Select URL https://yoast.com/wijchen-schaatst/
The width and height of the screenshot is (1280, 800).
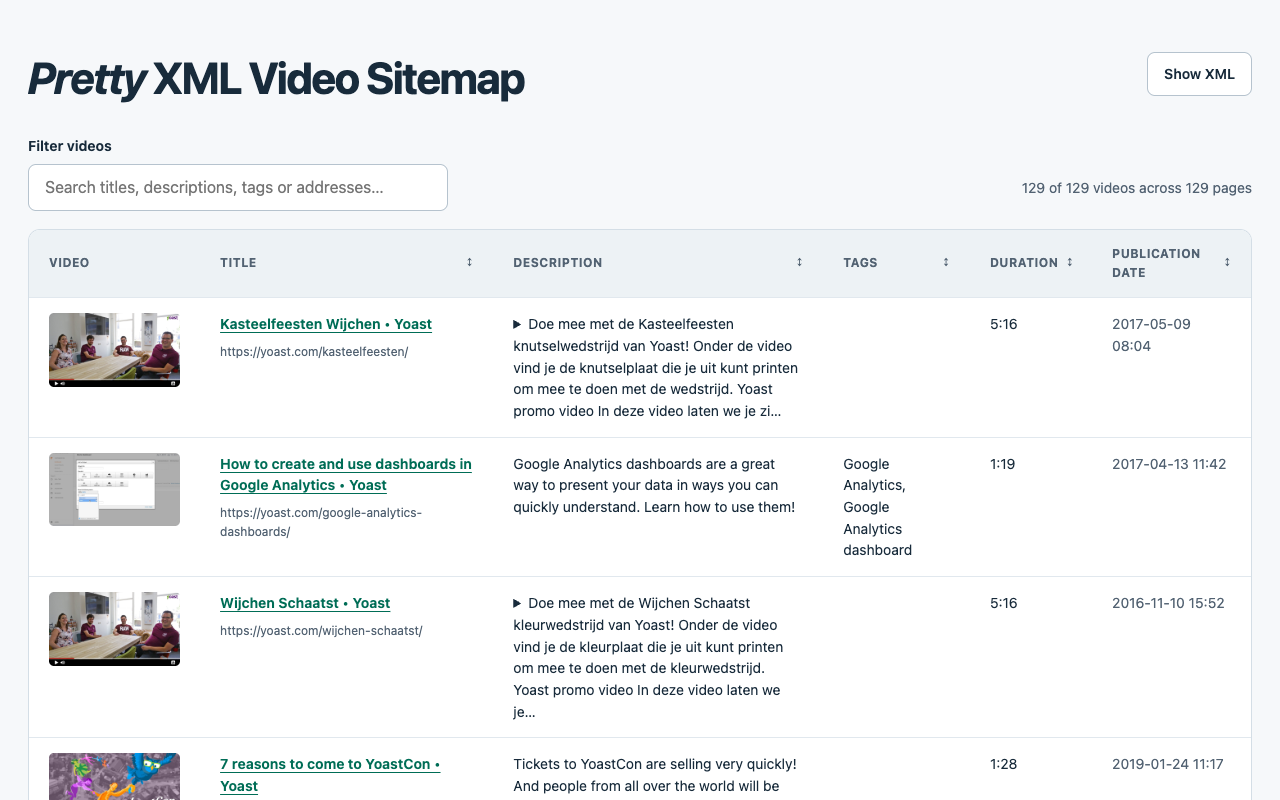pos(321,630)
